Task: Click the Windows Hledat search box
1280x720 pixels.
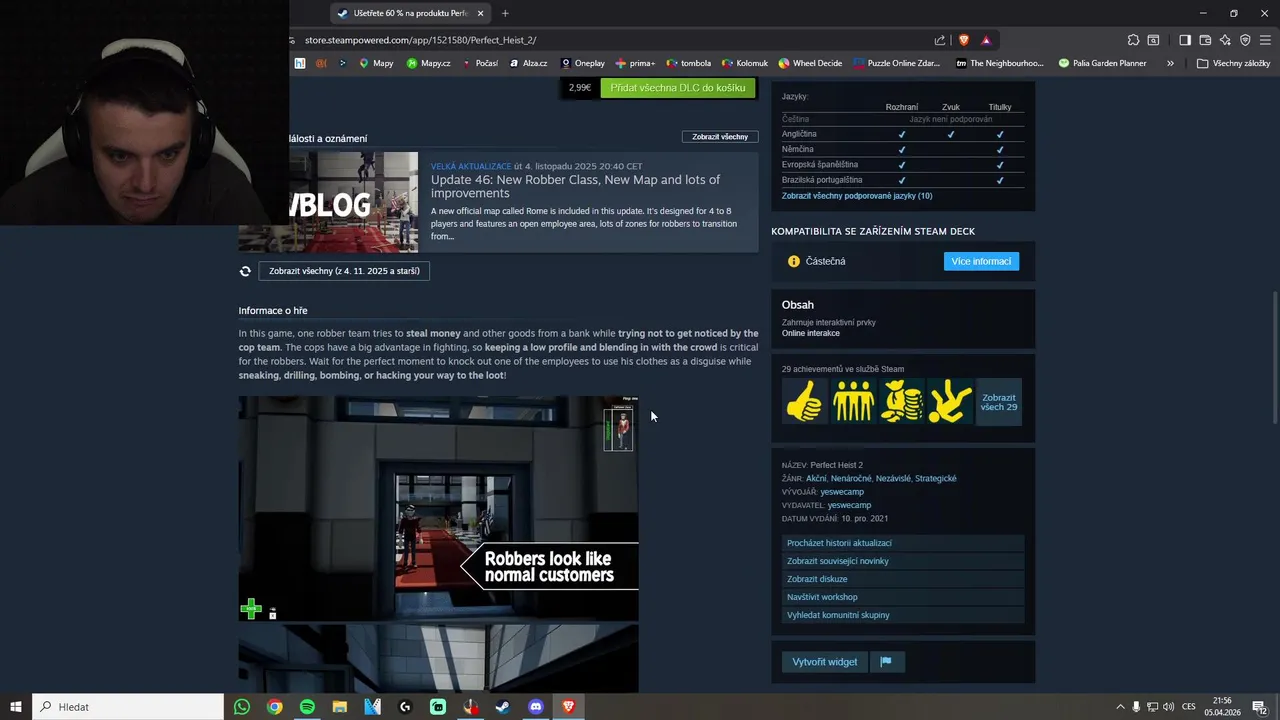Action: pos(128,707)
